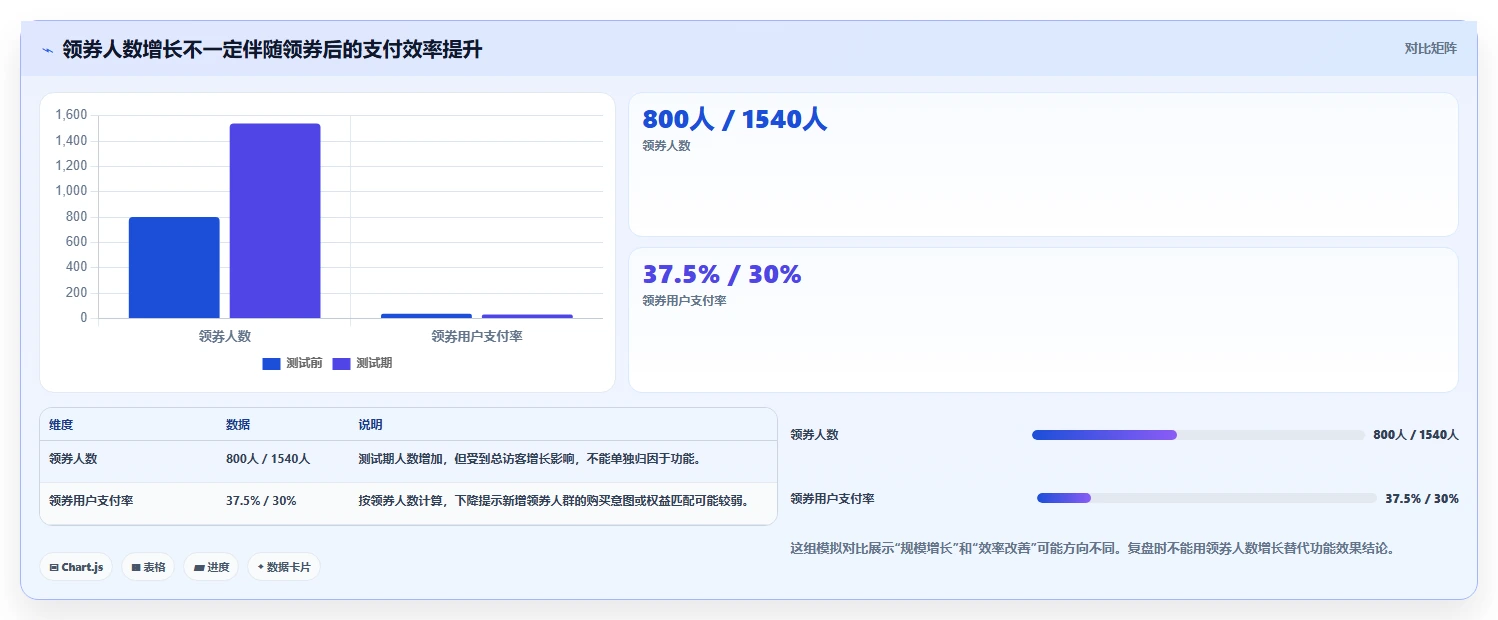
Task: Click the blue 测试前 legend color box
Action: [272, 364]
